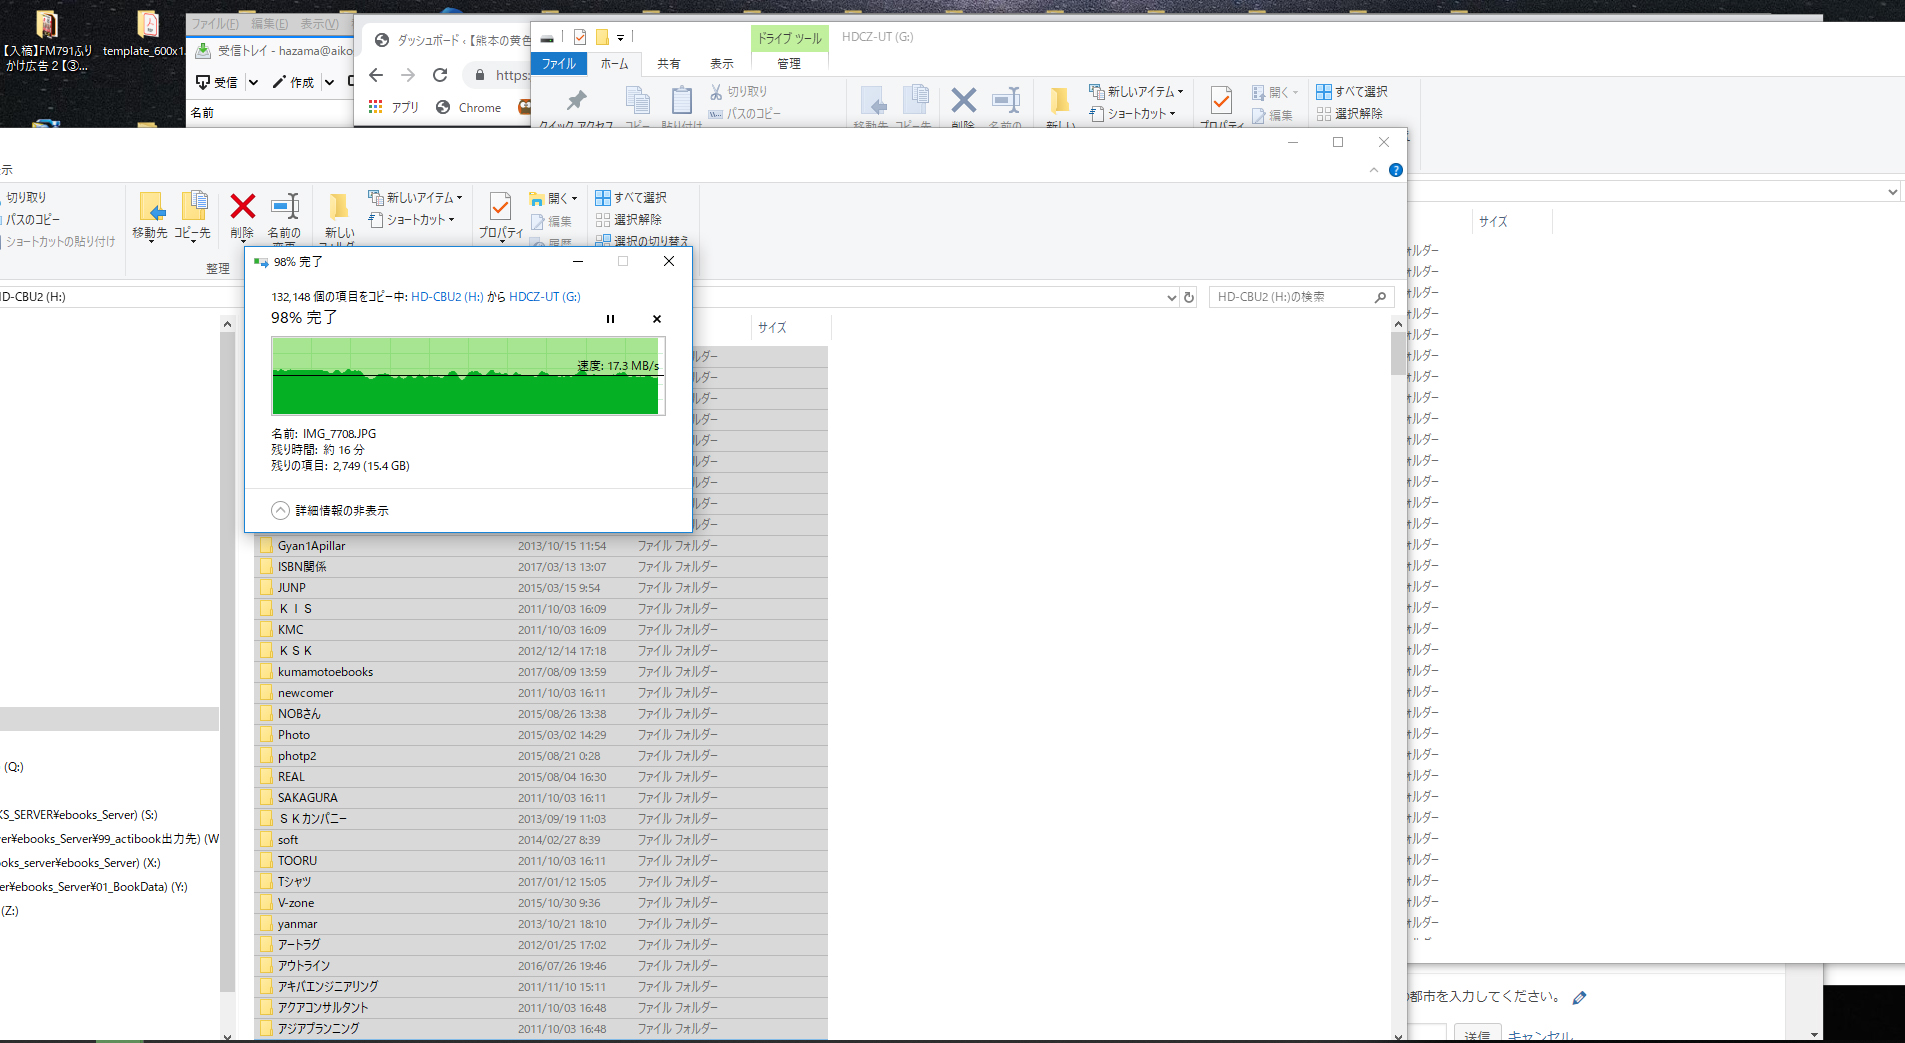Pause the file copy operation
The image size is (1905, 1043).
point(610,319)
